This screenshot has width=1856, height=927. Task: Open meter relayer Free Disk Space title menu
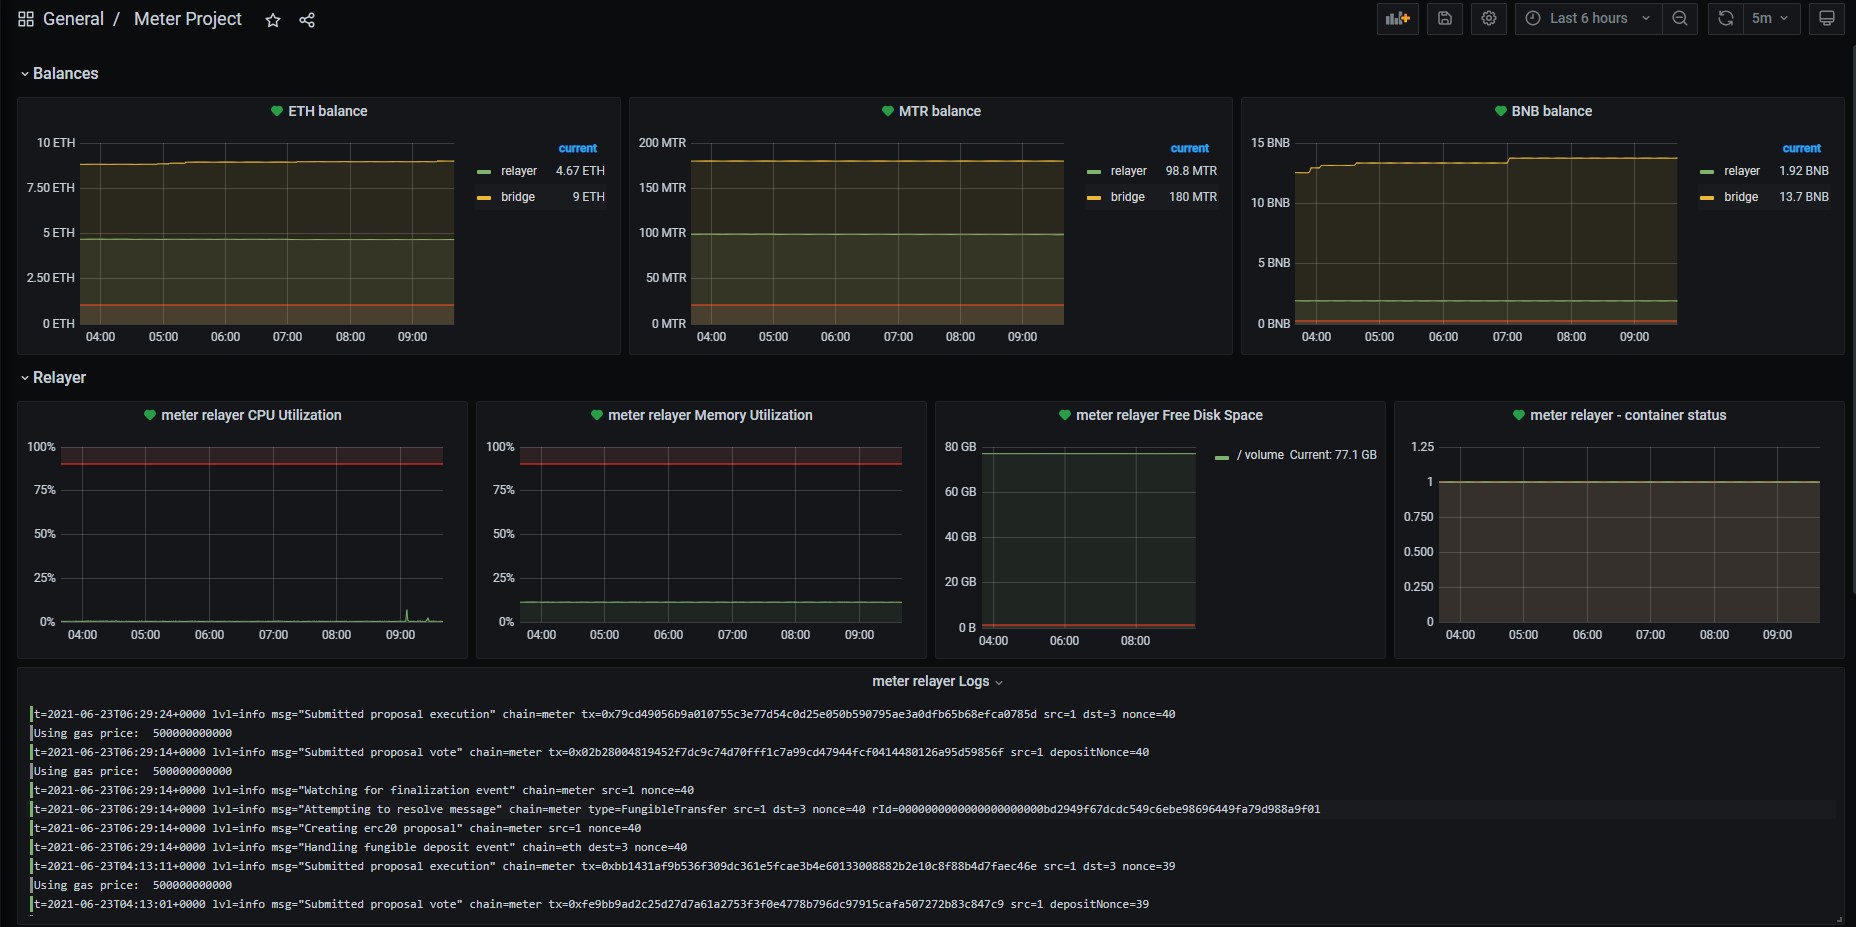click(1169, 415)
